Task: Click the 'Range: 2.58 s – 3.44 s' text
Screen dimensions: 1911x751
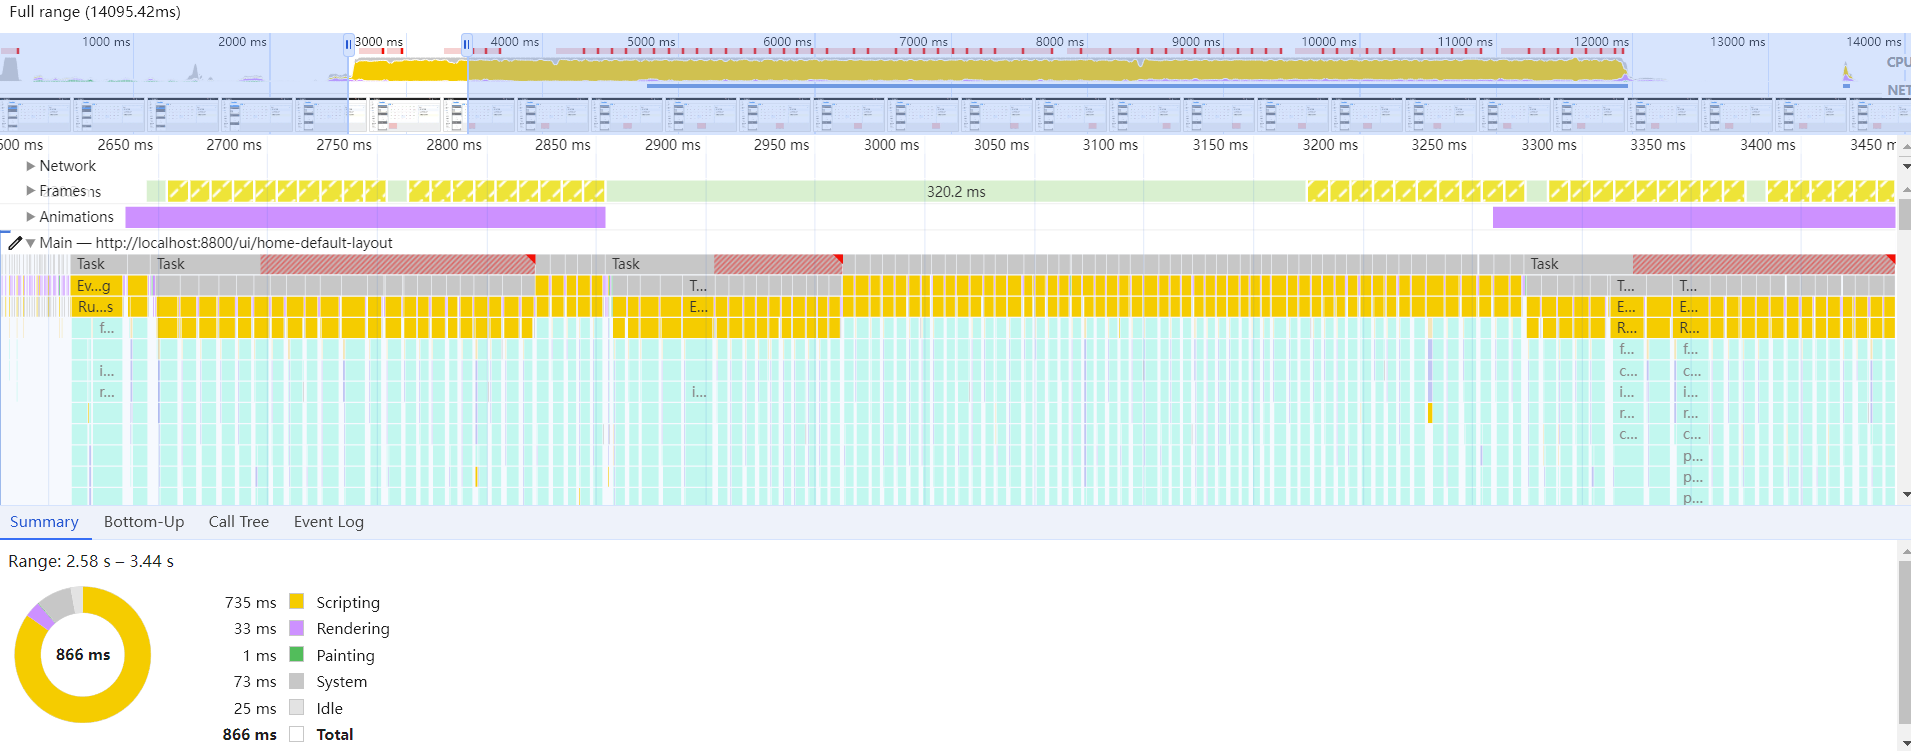Action: [x=91, y=562]
